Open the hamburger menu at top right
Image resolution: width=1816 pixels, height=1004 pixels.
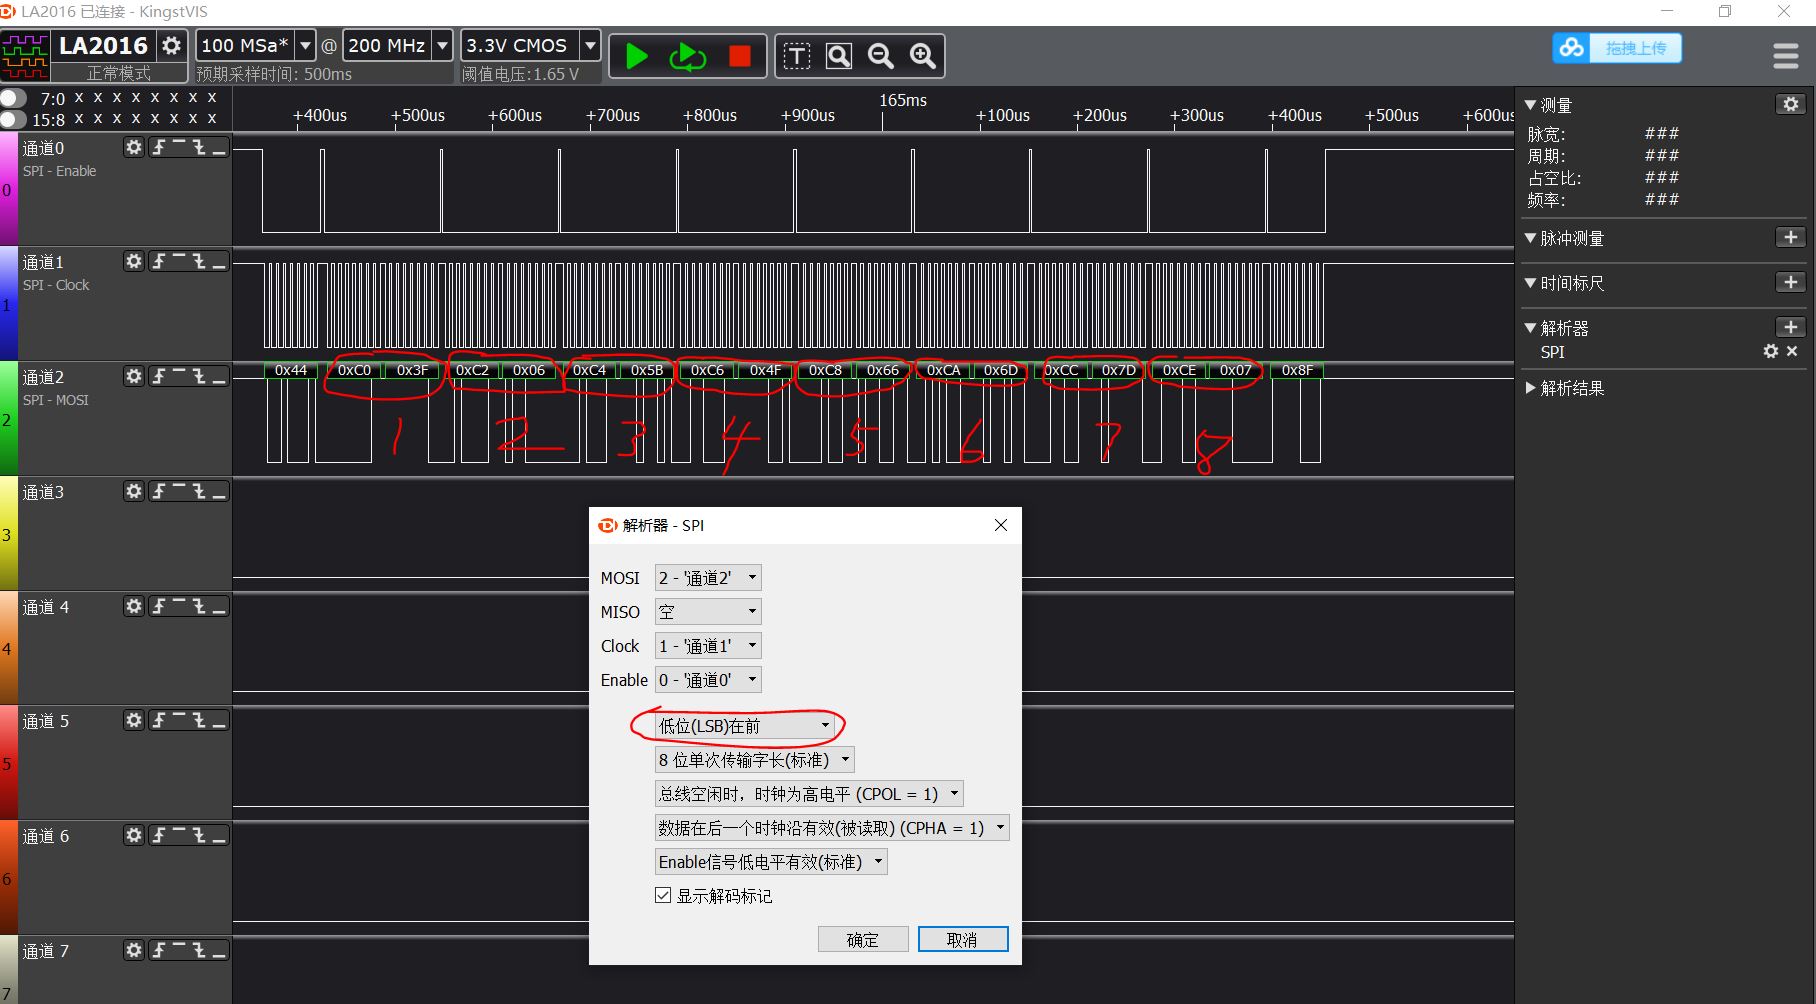click(x=1785, y=56)
